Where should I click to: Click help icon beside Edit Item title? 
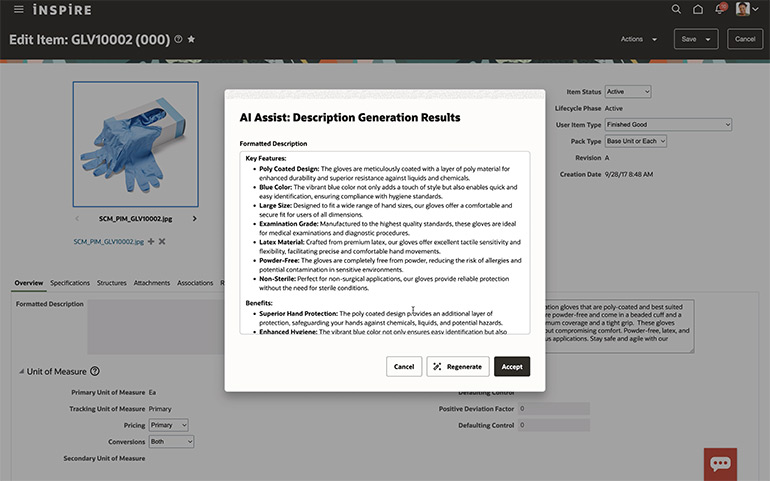coord(178,39)
